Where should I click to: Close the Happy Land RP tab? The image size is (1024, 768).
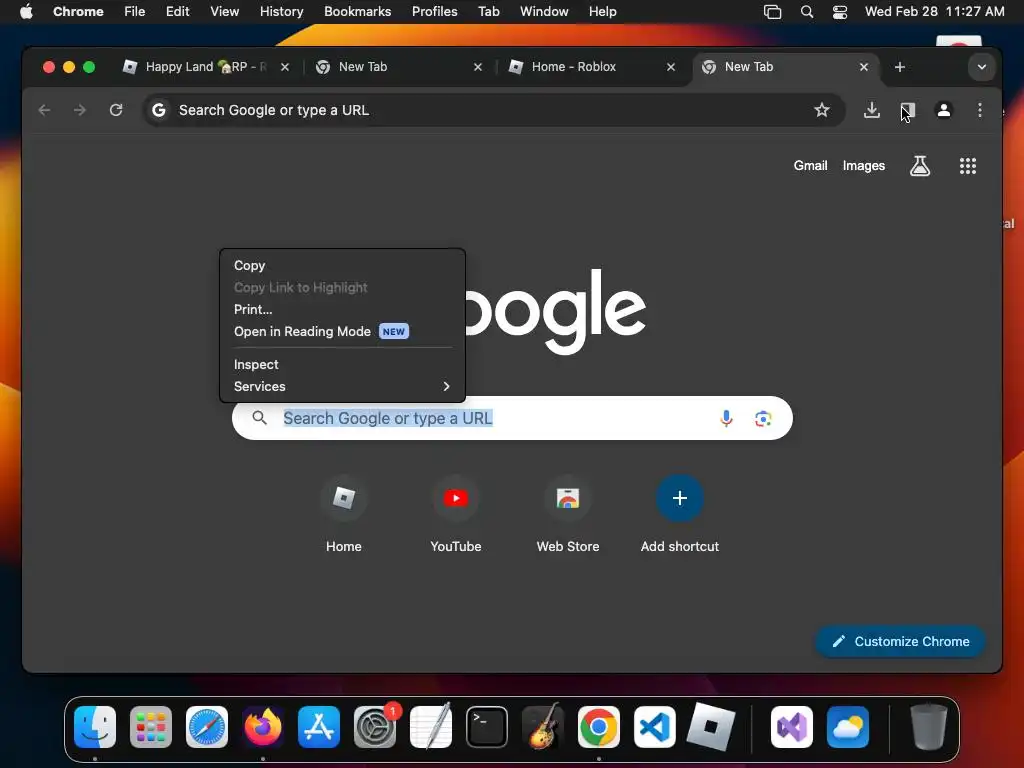click(x=285, y=67)
